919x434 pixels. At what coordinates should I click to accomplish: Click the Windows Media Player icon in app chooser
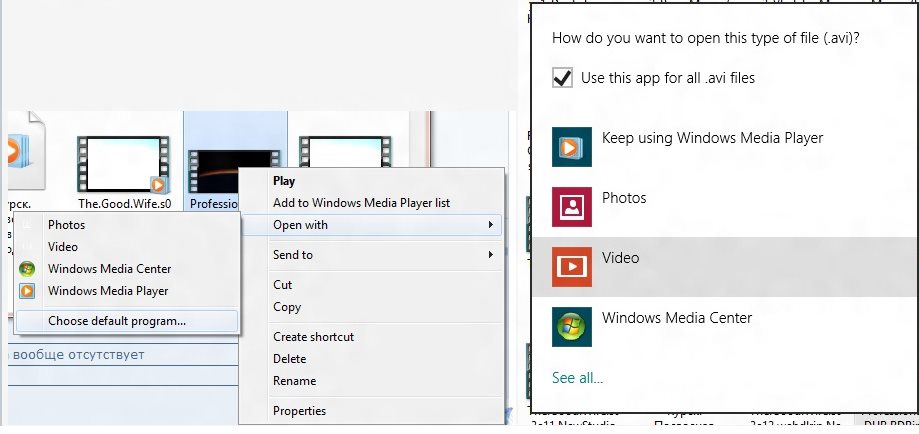point(571,147)
